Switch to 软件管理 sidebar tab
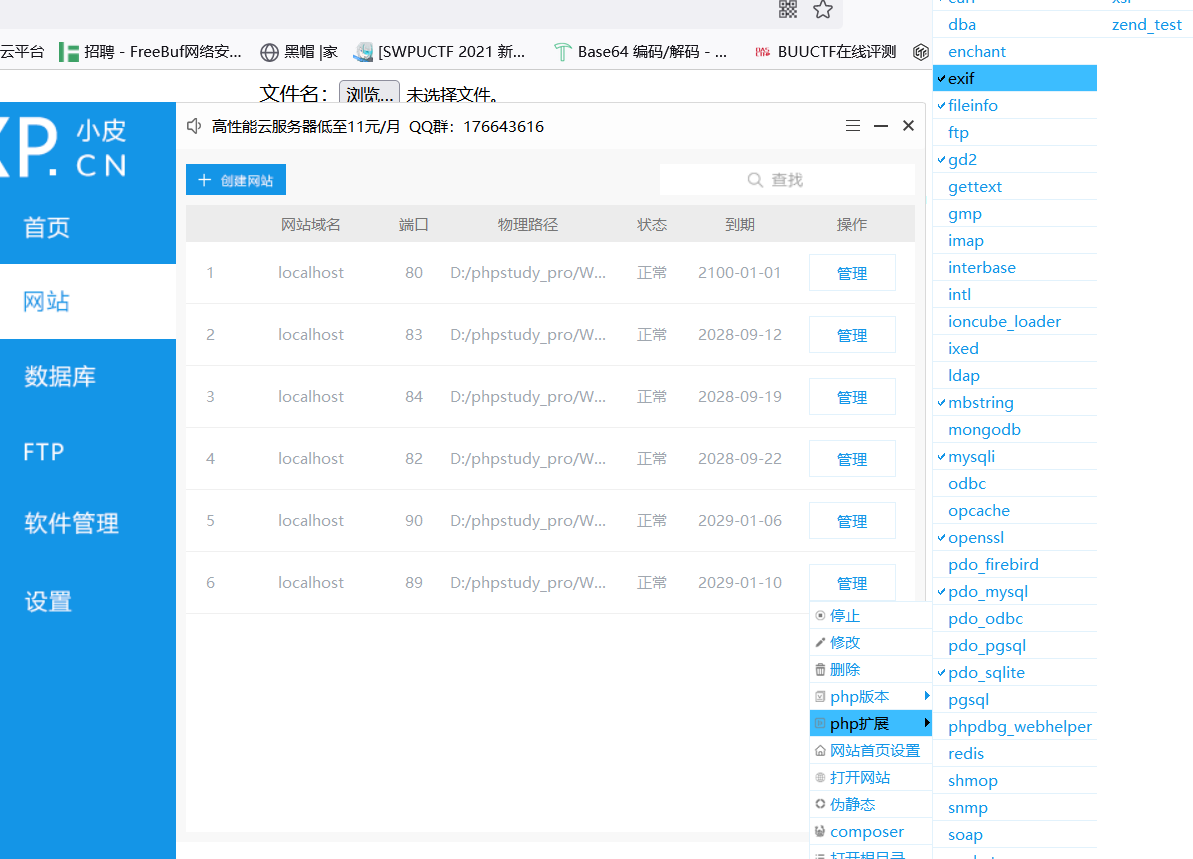The width and height of the screenshot is (1193, 859). pos(87,523)
